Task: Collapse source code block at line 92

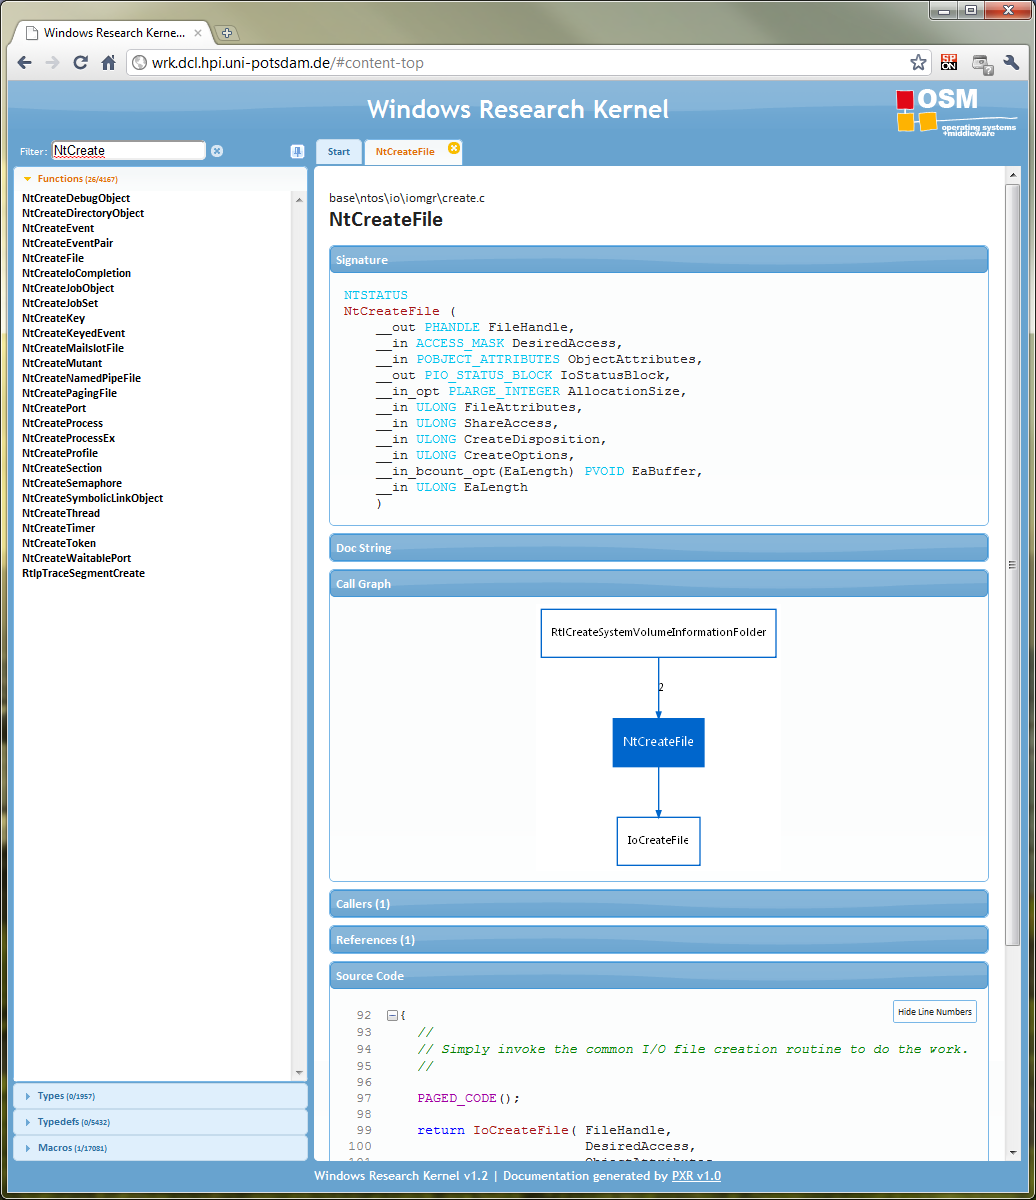Action: (392, 1015)
